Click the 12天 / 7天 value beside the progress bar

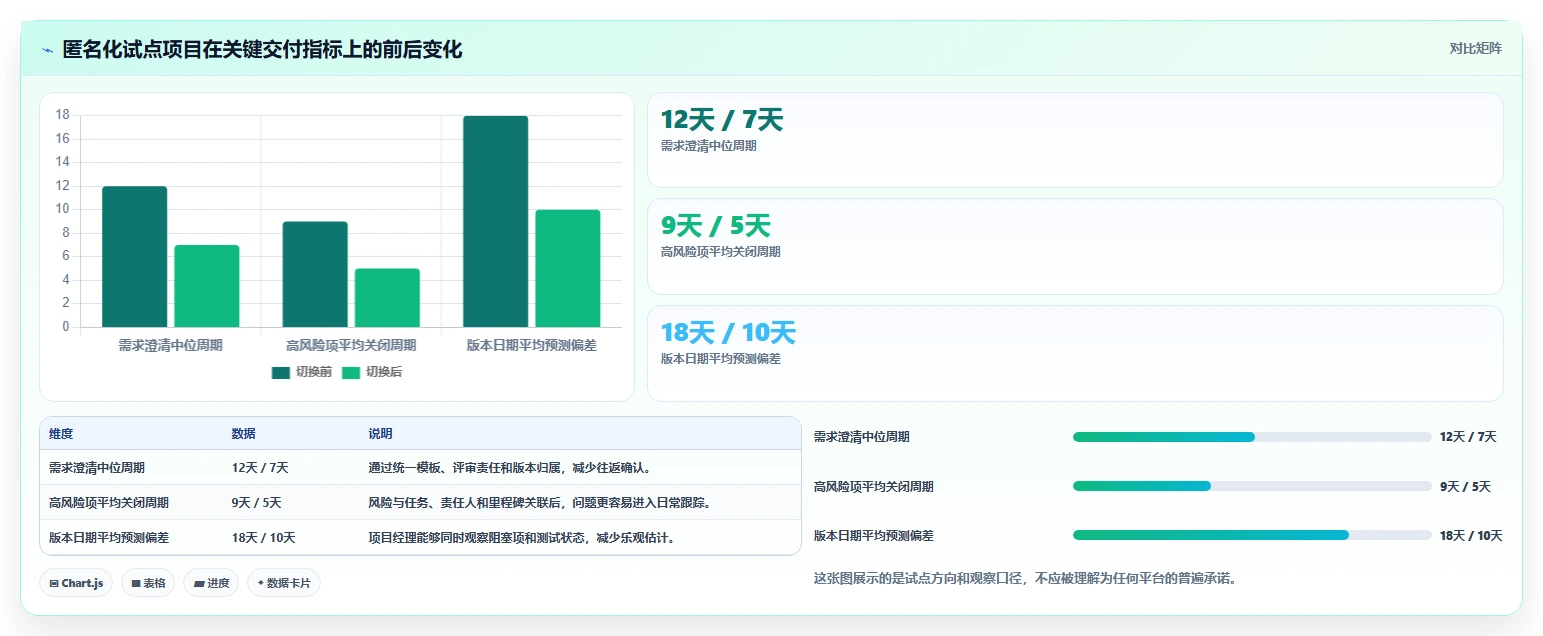point(1468,437)
